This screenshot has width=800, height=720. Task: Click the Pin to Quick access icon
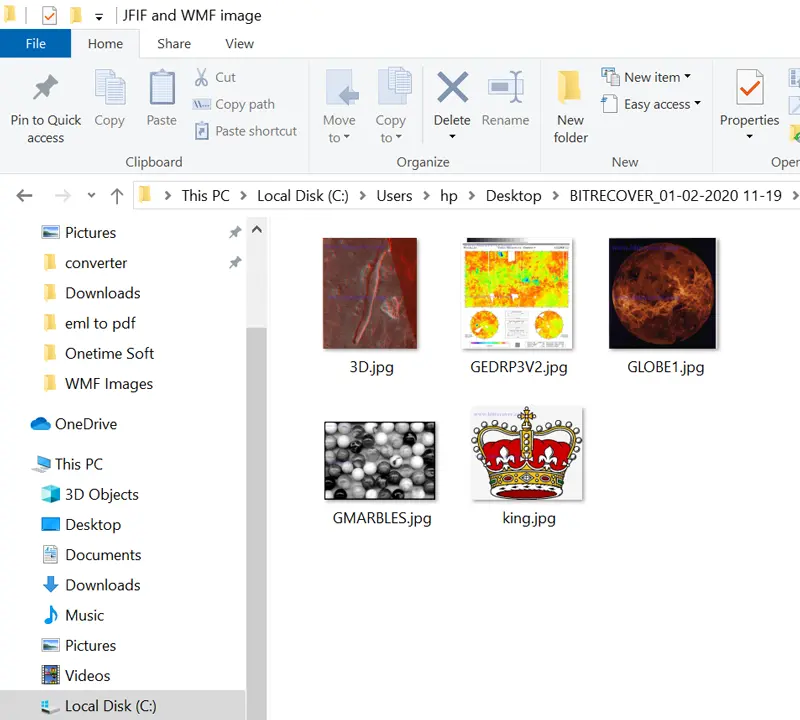click(45, 90)
